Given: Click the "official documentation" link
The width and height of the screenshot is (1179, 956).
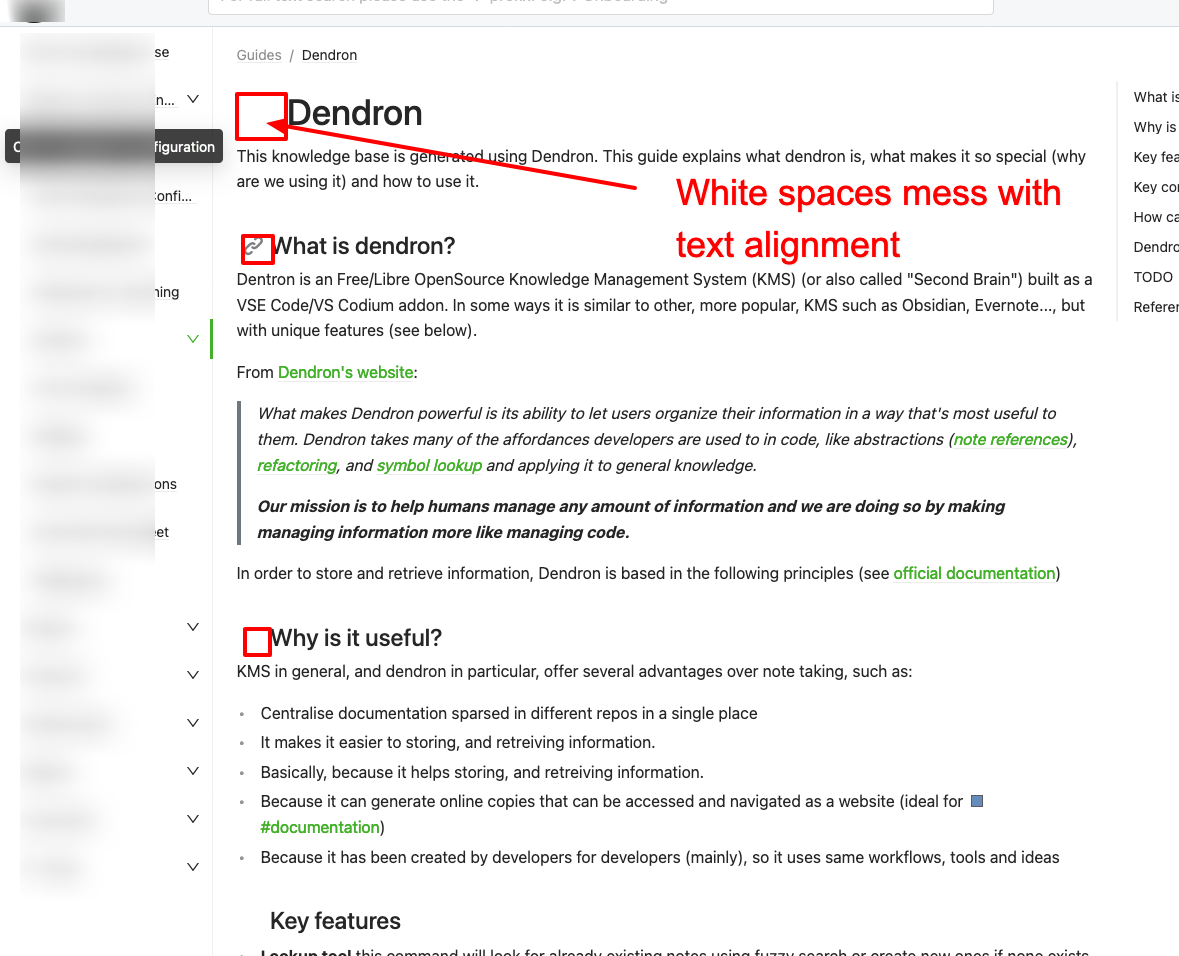Looking at the screenshot, I should (974, 573).
